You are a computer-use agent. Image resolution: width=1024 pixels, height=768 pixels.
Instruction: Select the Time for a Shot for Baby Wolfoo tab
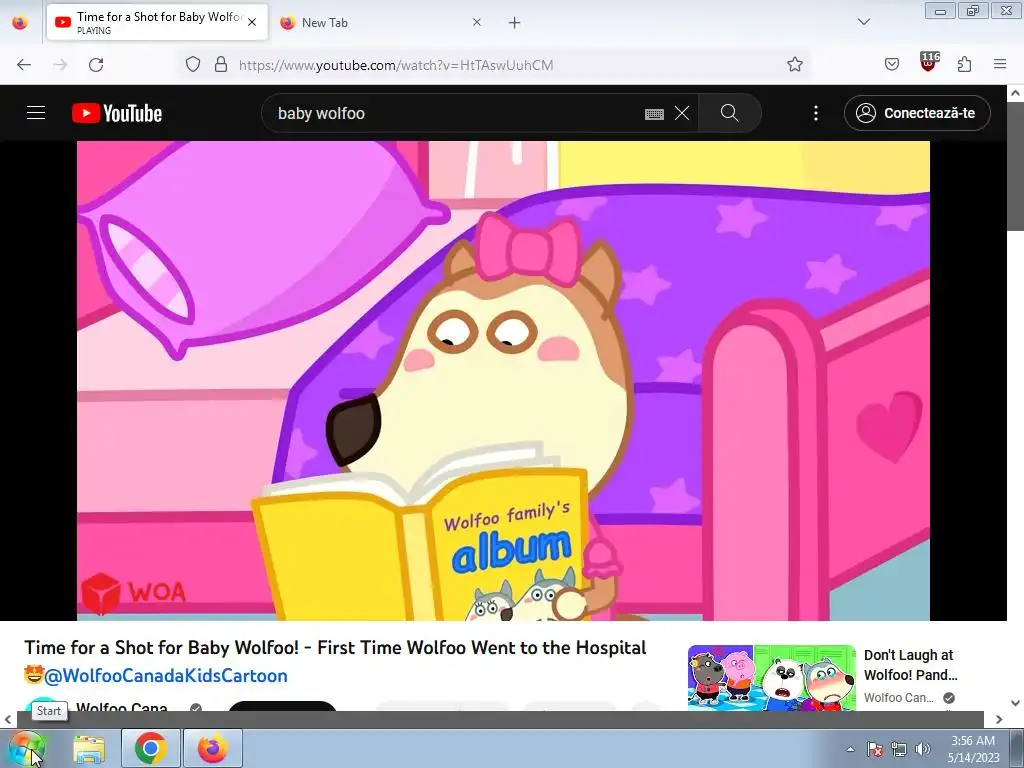[157, 23]
